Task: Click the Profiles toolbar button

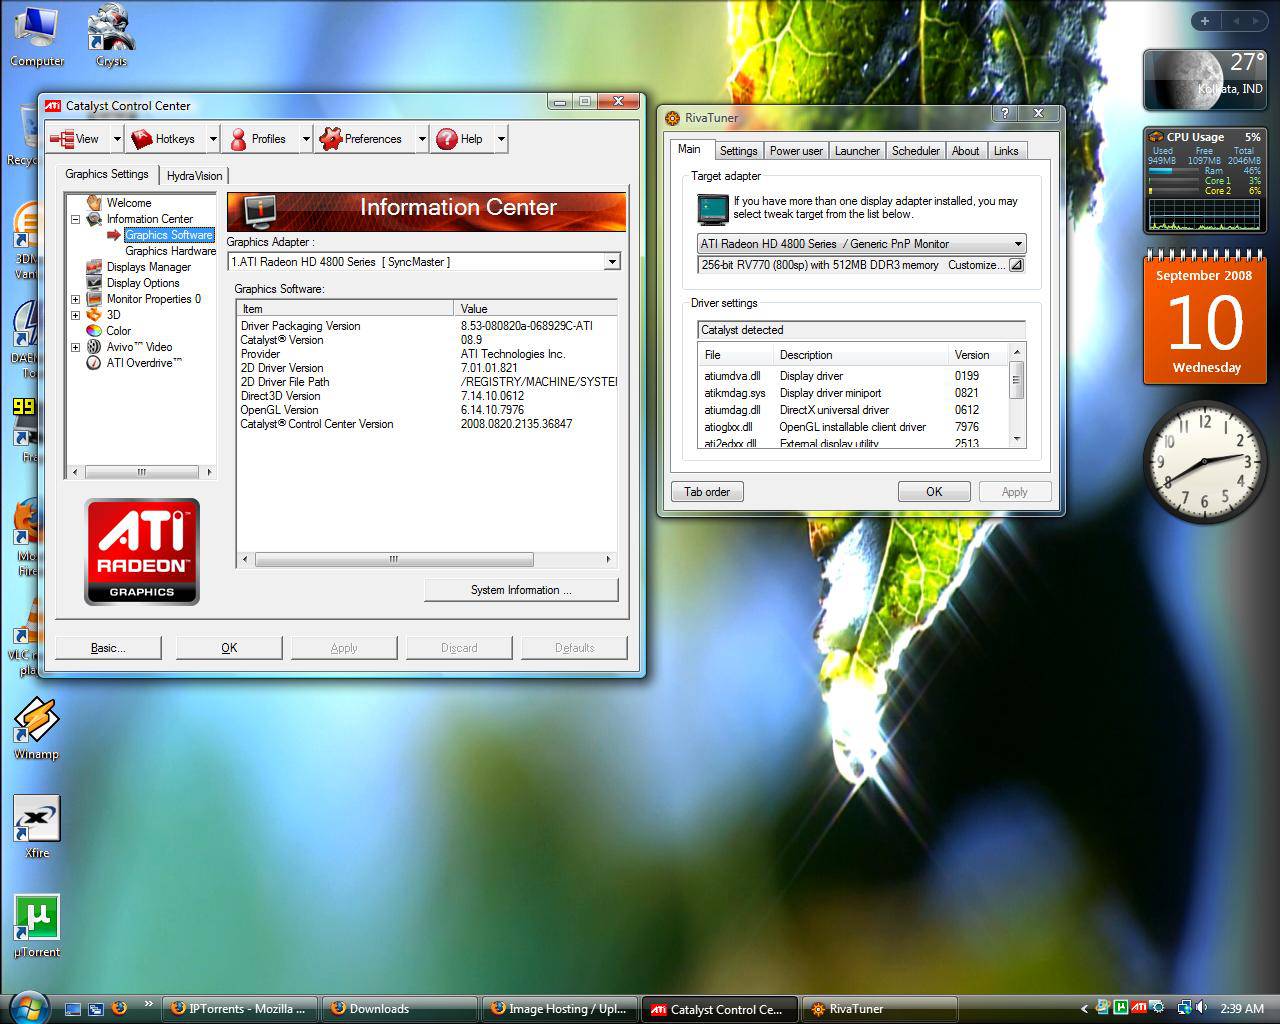Action: (258, 139)
